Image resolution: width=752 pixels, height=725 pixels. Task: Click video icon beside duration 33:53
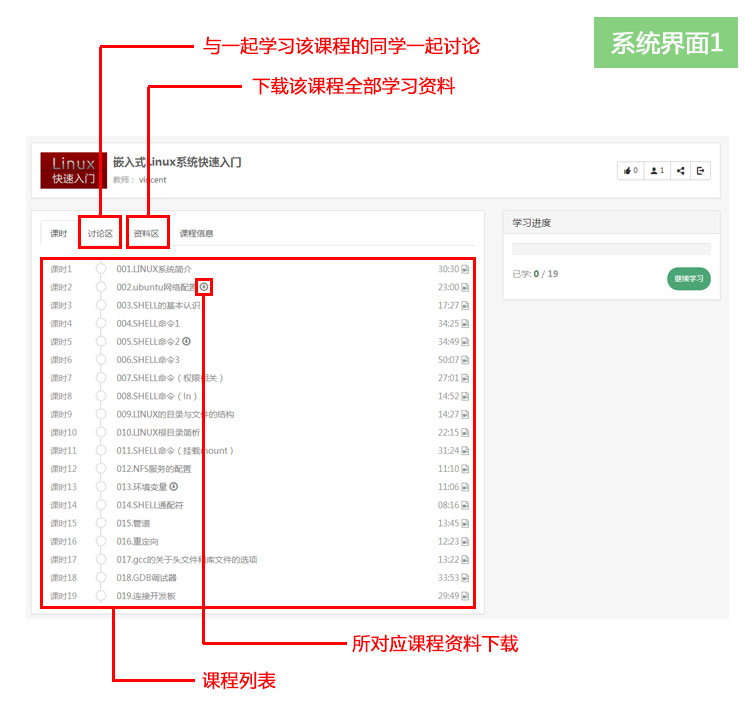click(465, 578)
